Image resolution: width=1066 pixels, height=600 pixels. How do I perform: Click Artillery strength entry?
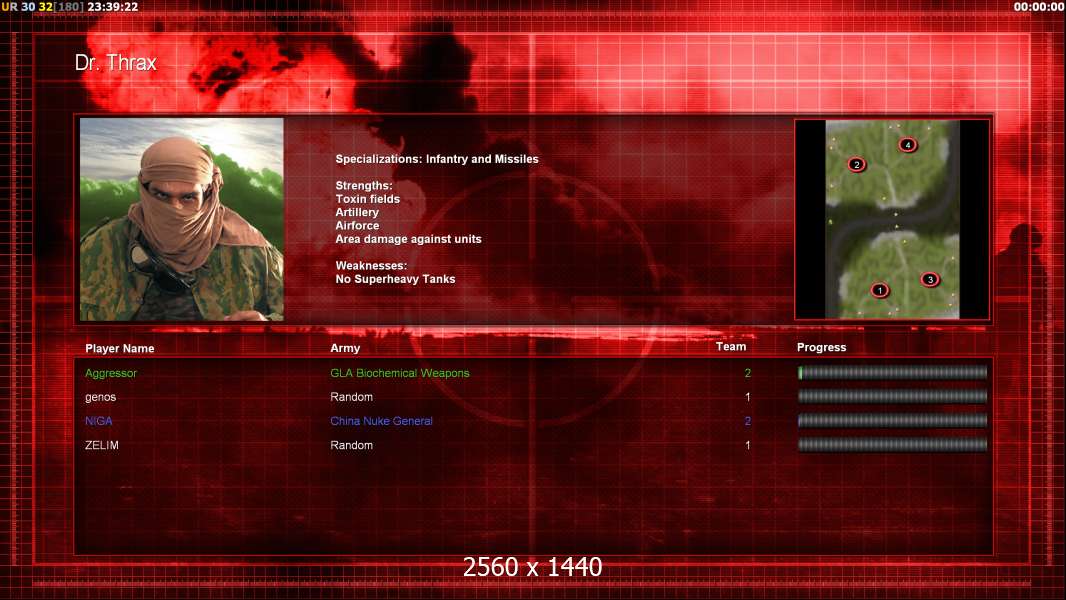pos(357,212)
